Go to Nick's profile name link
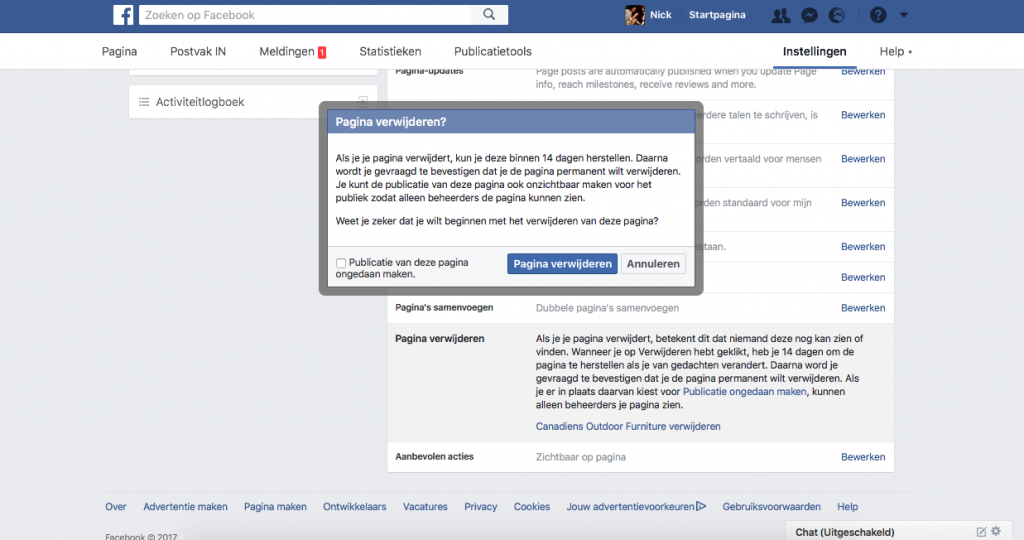This screenshot has height=540, width=1024. pyautogui.click(x=660, y=14)
